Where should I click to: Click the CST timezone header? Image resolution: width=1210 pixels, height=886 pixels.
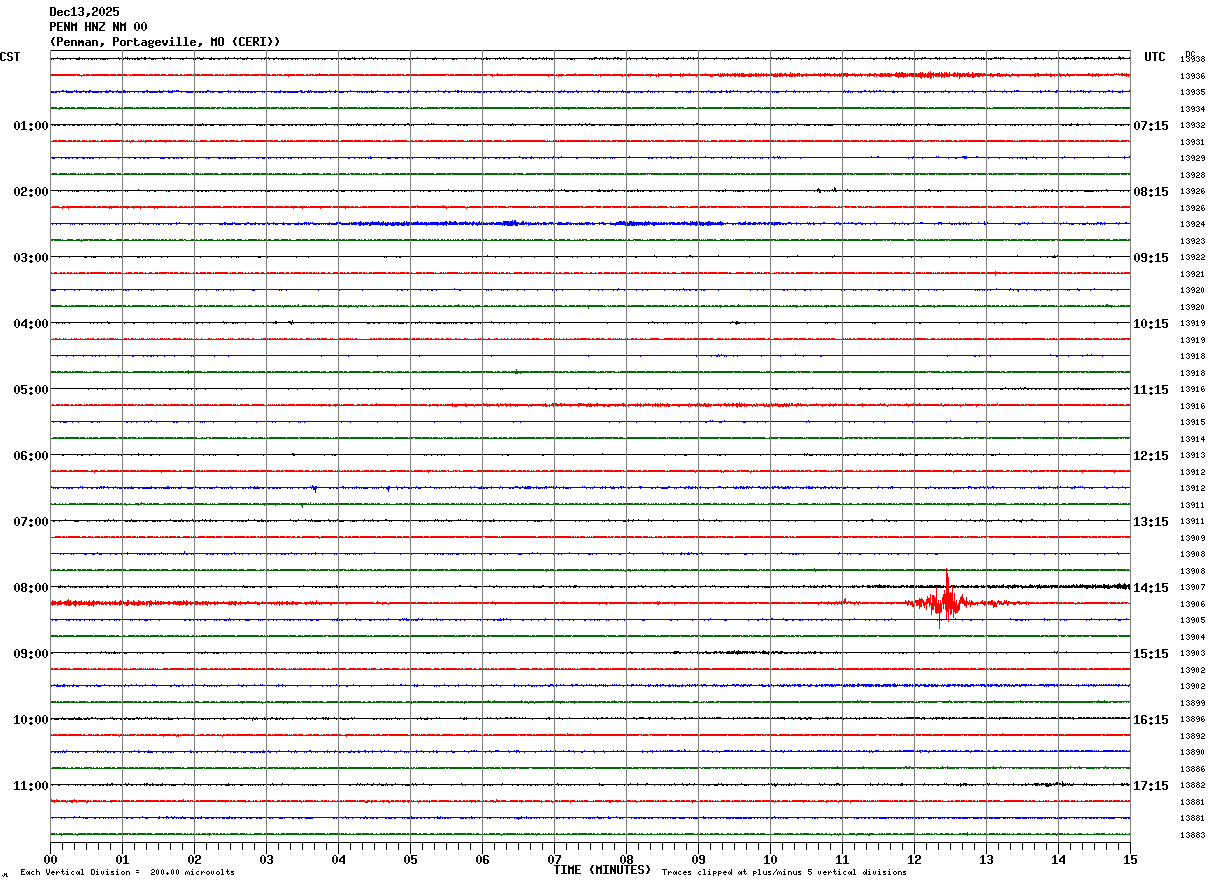(10, 57)
